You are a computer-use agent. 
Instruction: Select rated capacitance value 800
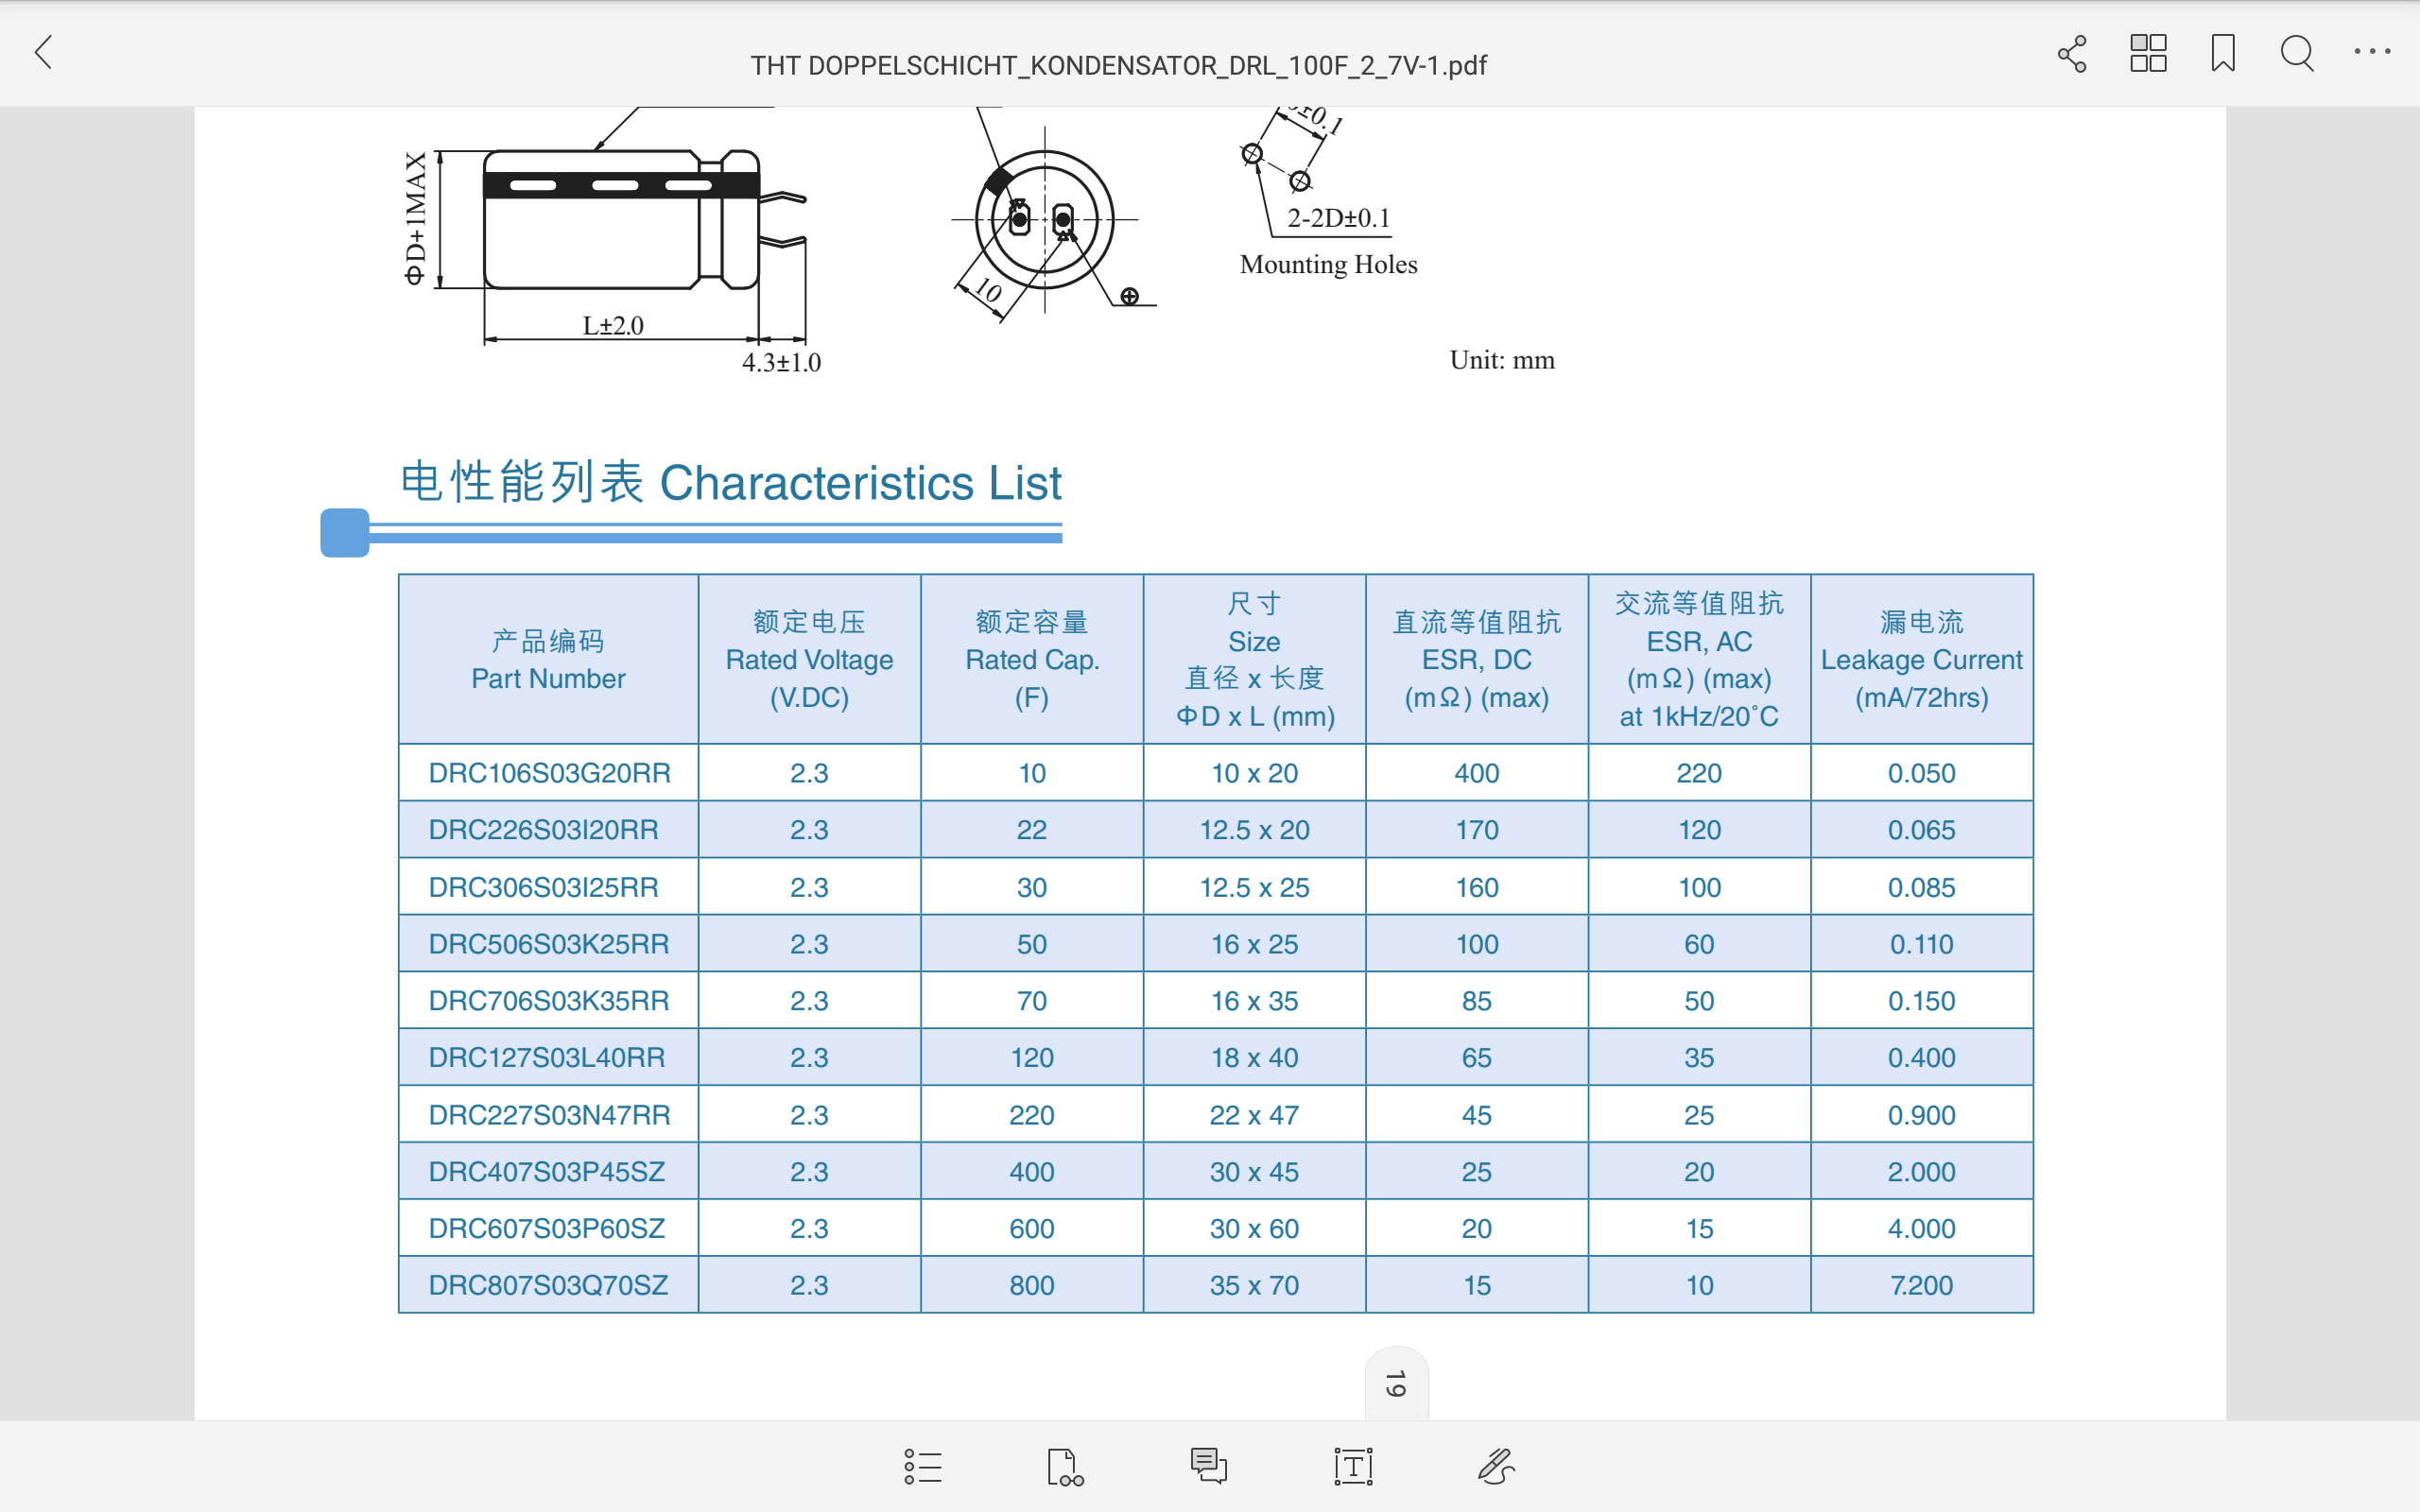pyautogui.click(x=1032, y=1285)
